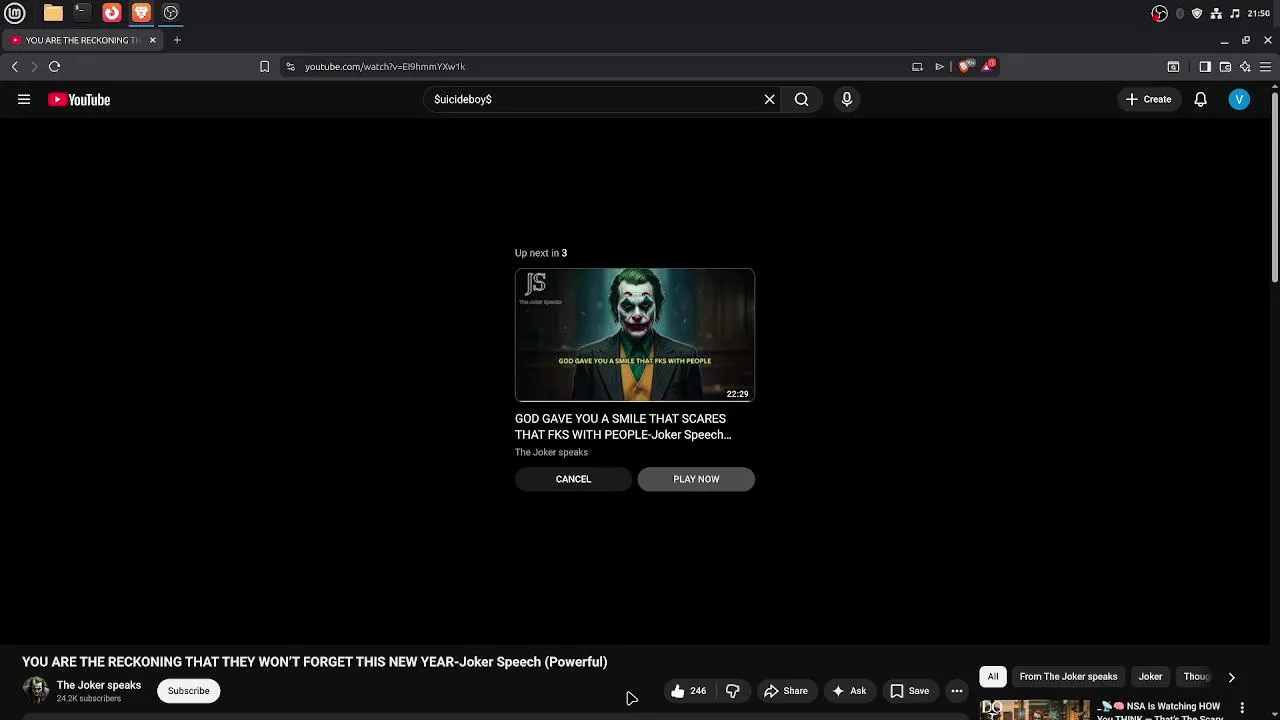Open GOD GAVE YOU A SMILE video title
1280x720 pixels.
(623, 427)
